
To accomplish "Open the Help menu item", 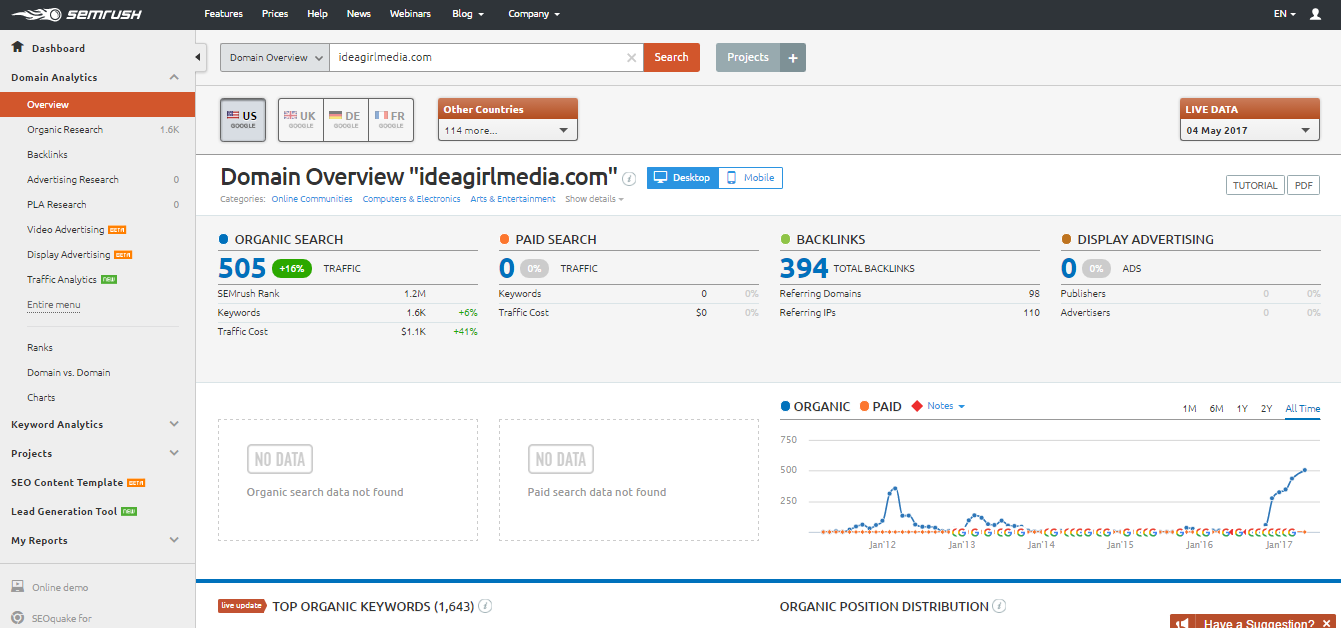I will point(318,14).
